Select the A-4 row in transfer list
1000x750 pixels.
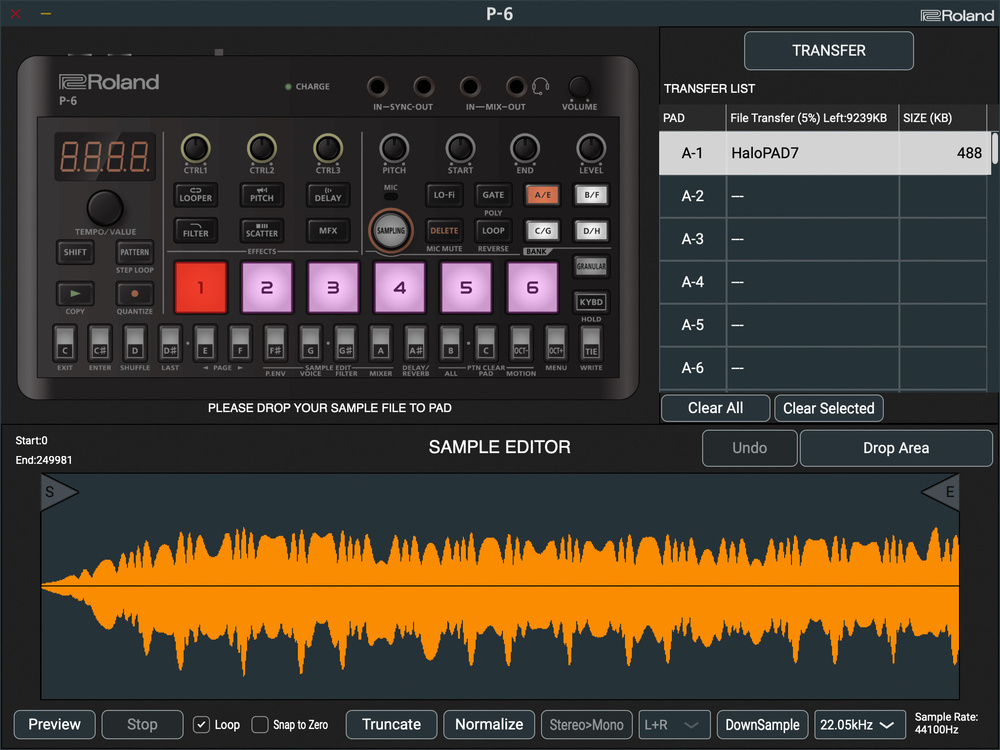point(824,282)
